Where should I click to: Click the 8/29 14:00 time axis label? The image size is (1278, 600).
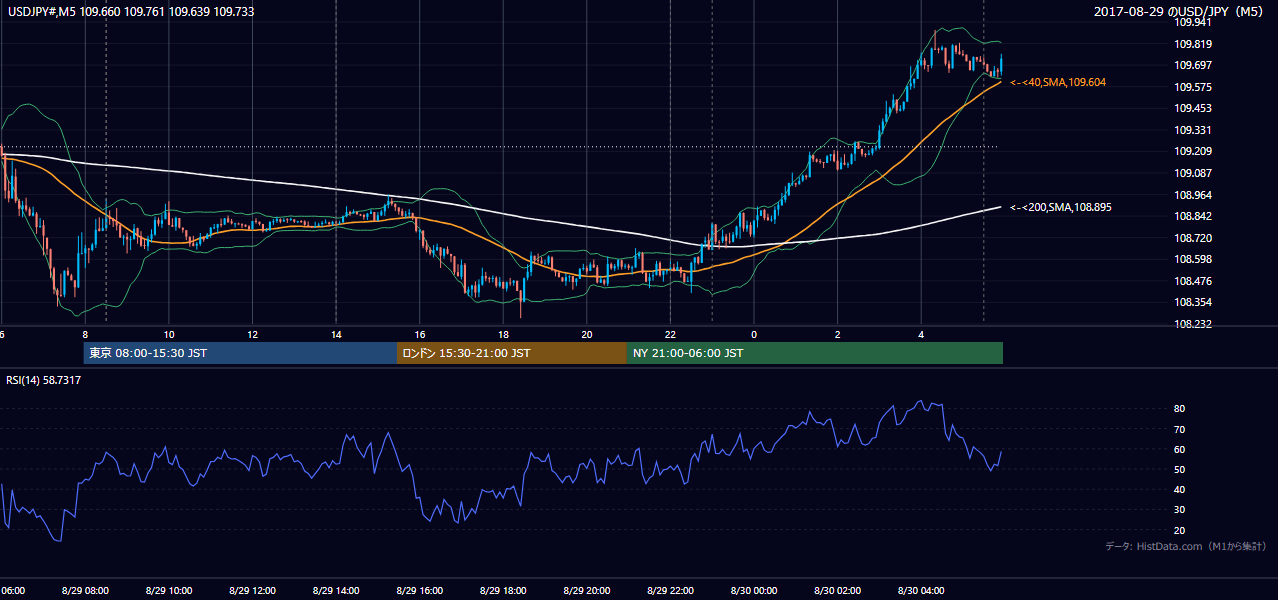pyautogui.click(x=336, y=590)
